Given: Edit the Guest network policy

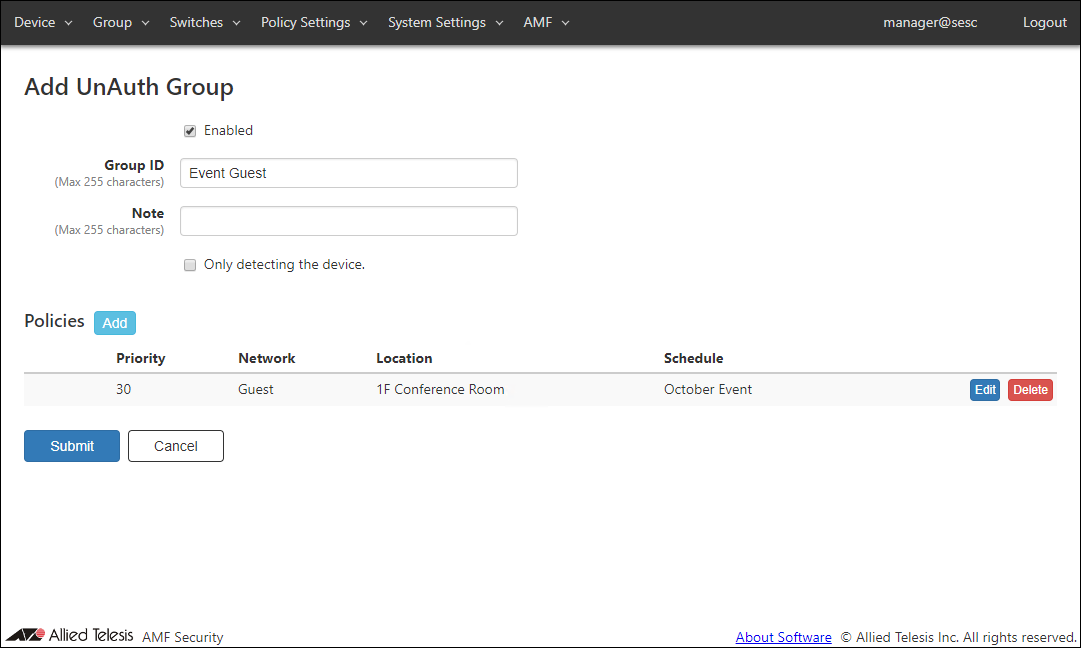Looking at the screenshot, I should pyautogui.click(x=985, y=390).
